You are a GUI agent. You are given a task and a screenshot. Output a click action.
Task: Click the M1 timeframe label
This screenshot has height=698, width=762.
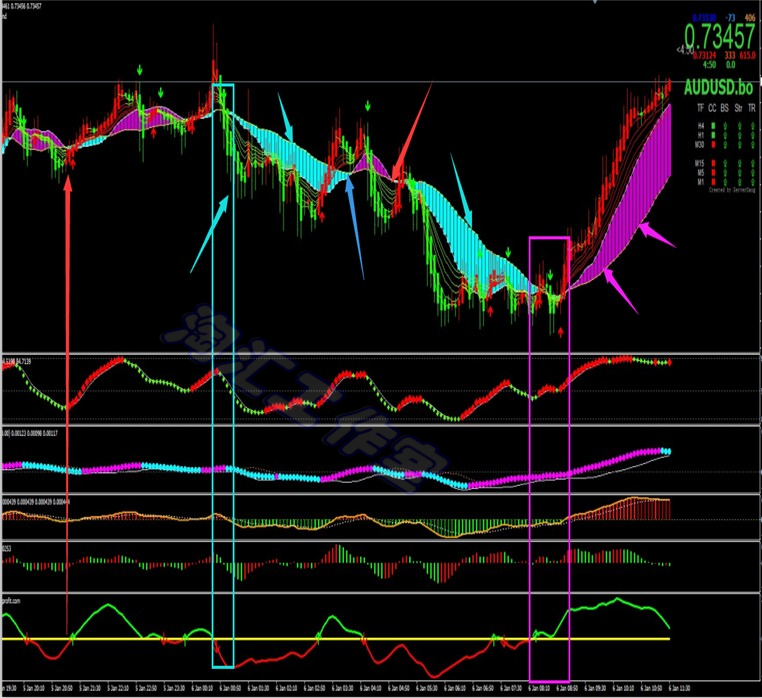point(701,182)
